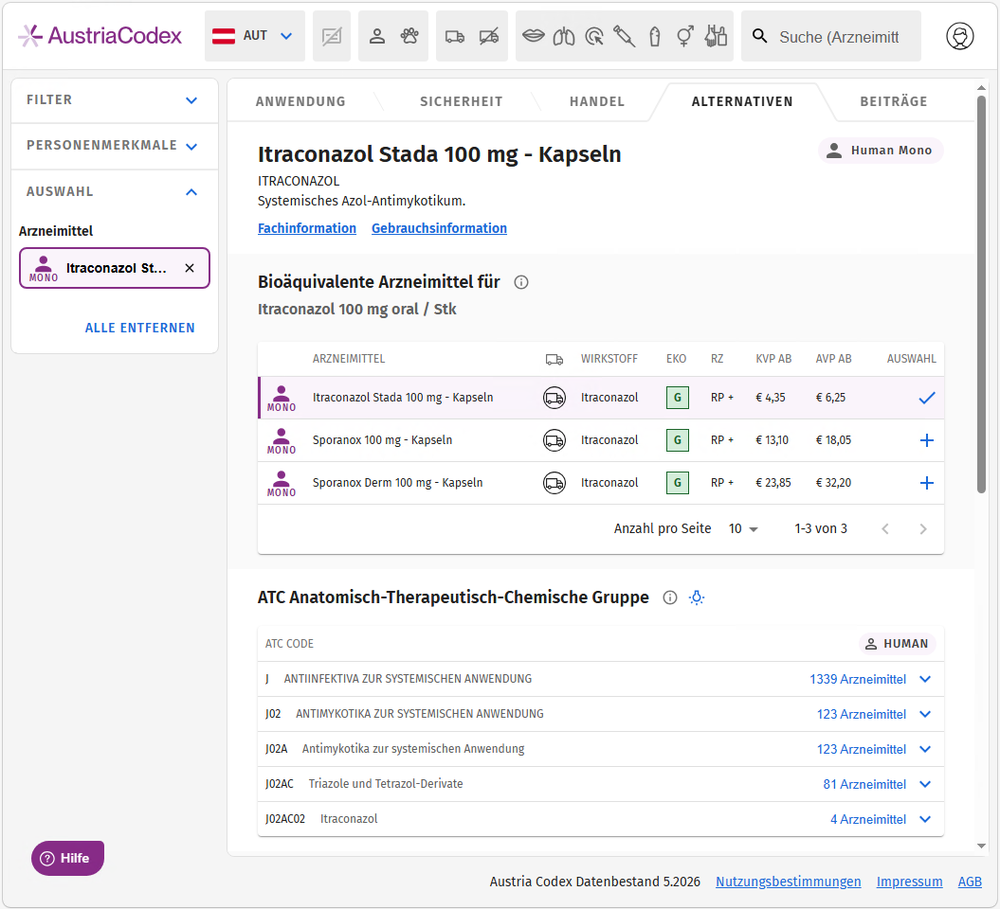Expand the PERSONENMERKMALE section

click(x=114, y=146)
